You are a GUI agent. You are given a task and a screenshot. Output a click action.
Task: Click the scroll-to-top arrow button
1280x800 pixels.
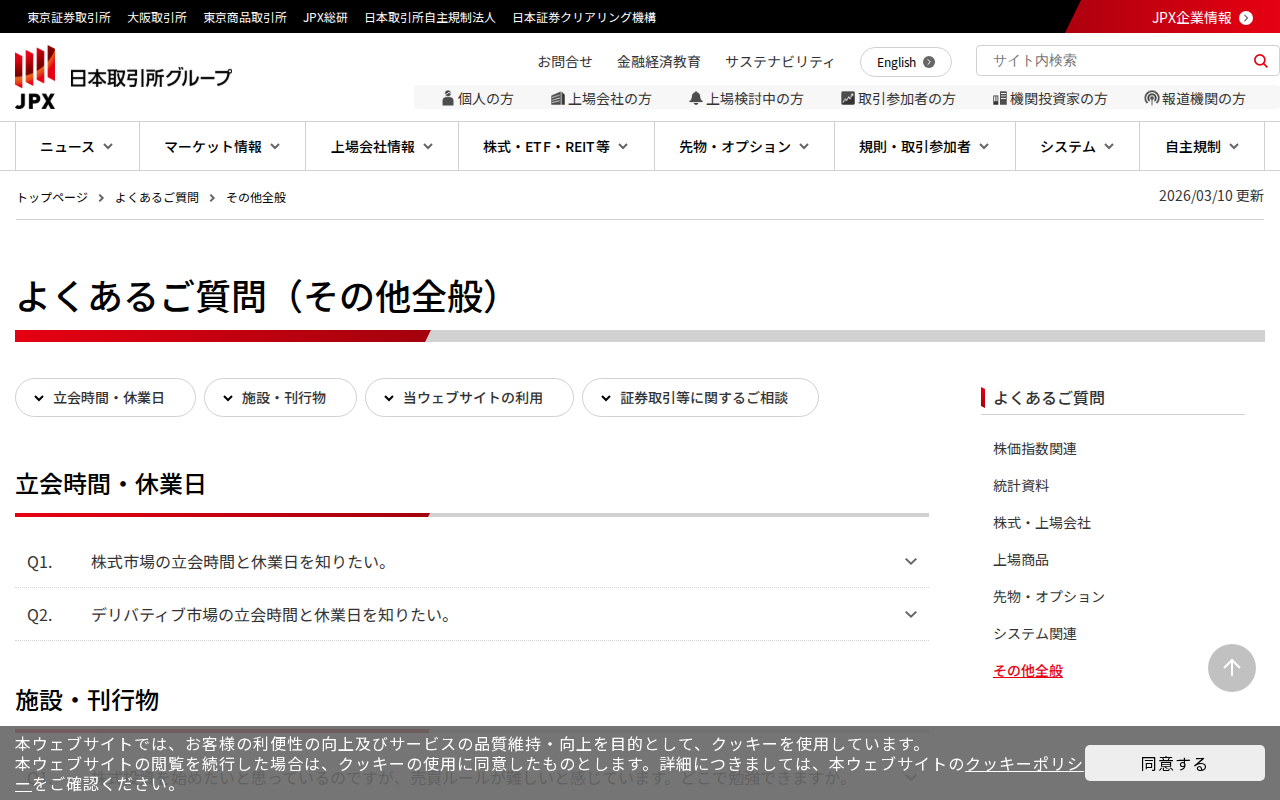point(1232,668)
